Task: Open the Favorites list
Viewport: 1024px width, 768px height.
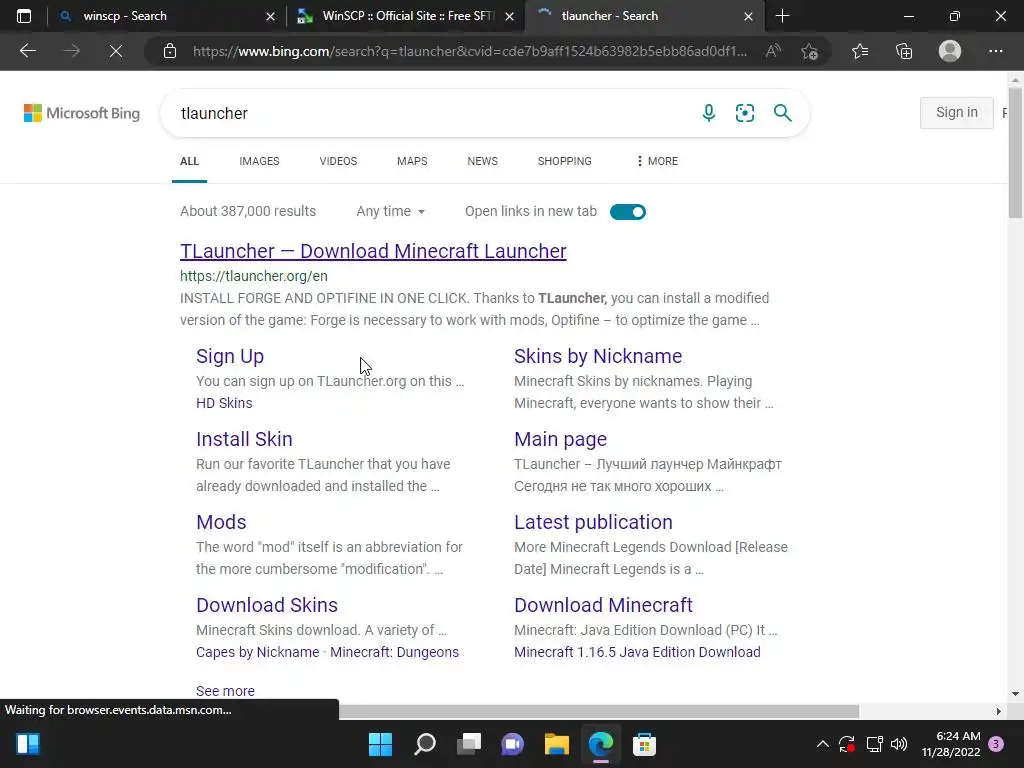Action: (x=860, y=51)
